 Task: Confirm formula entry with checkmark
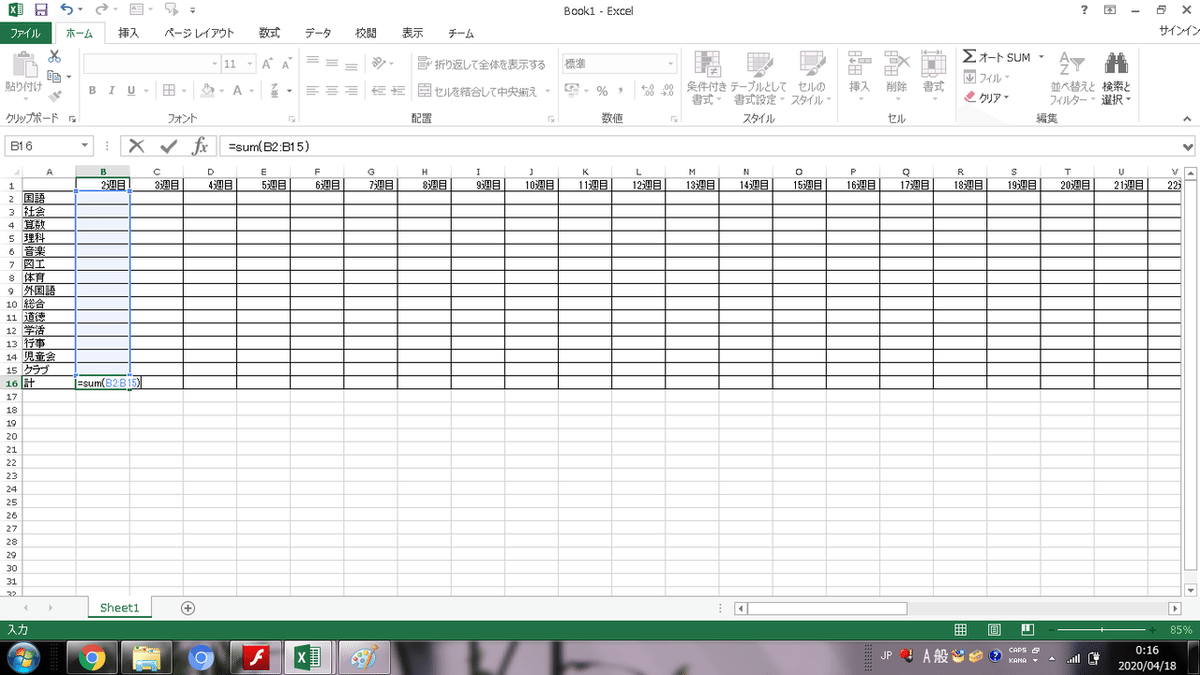[168, 146]
